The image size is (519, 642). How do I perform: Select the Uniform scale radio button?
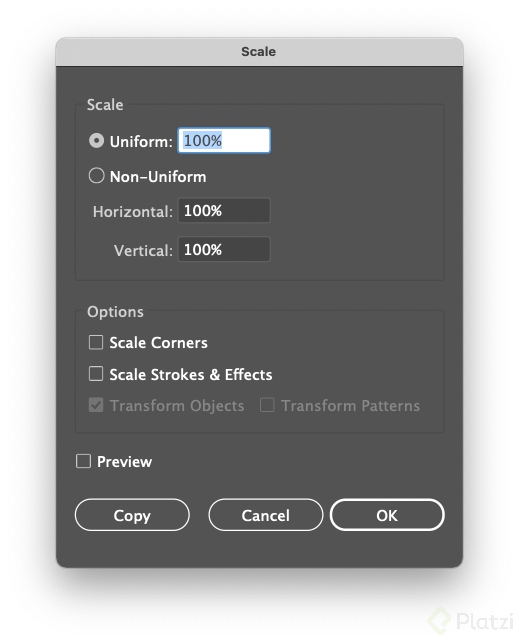(96, 141)
